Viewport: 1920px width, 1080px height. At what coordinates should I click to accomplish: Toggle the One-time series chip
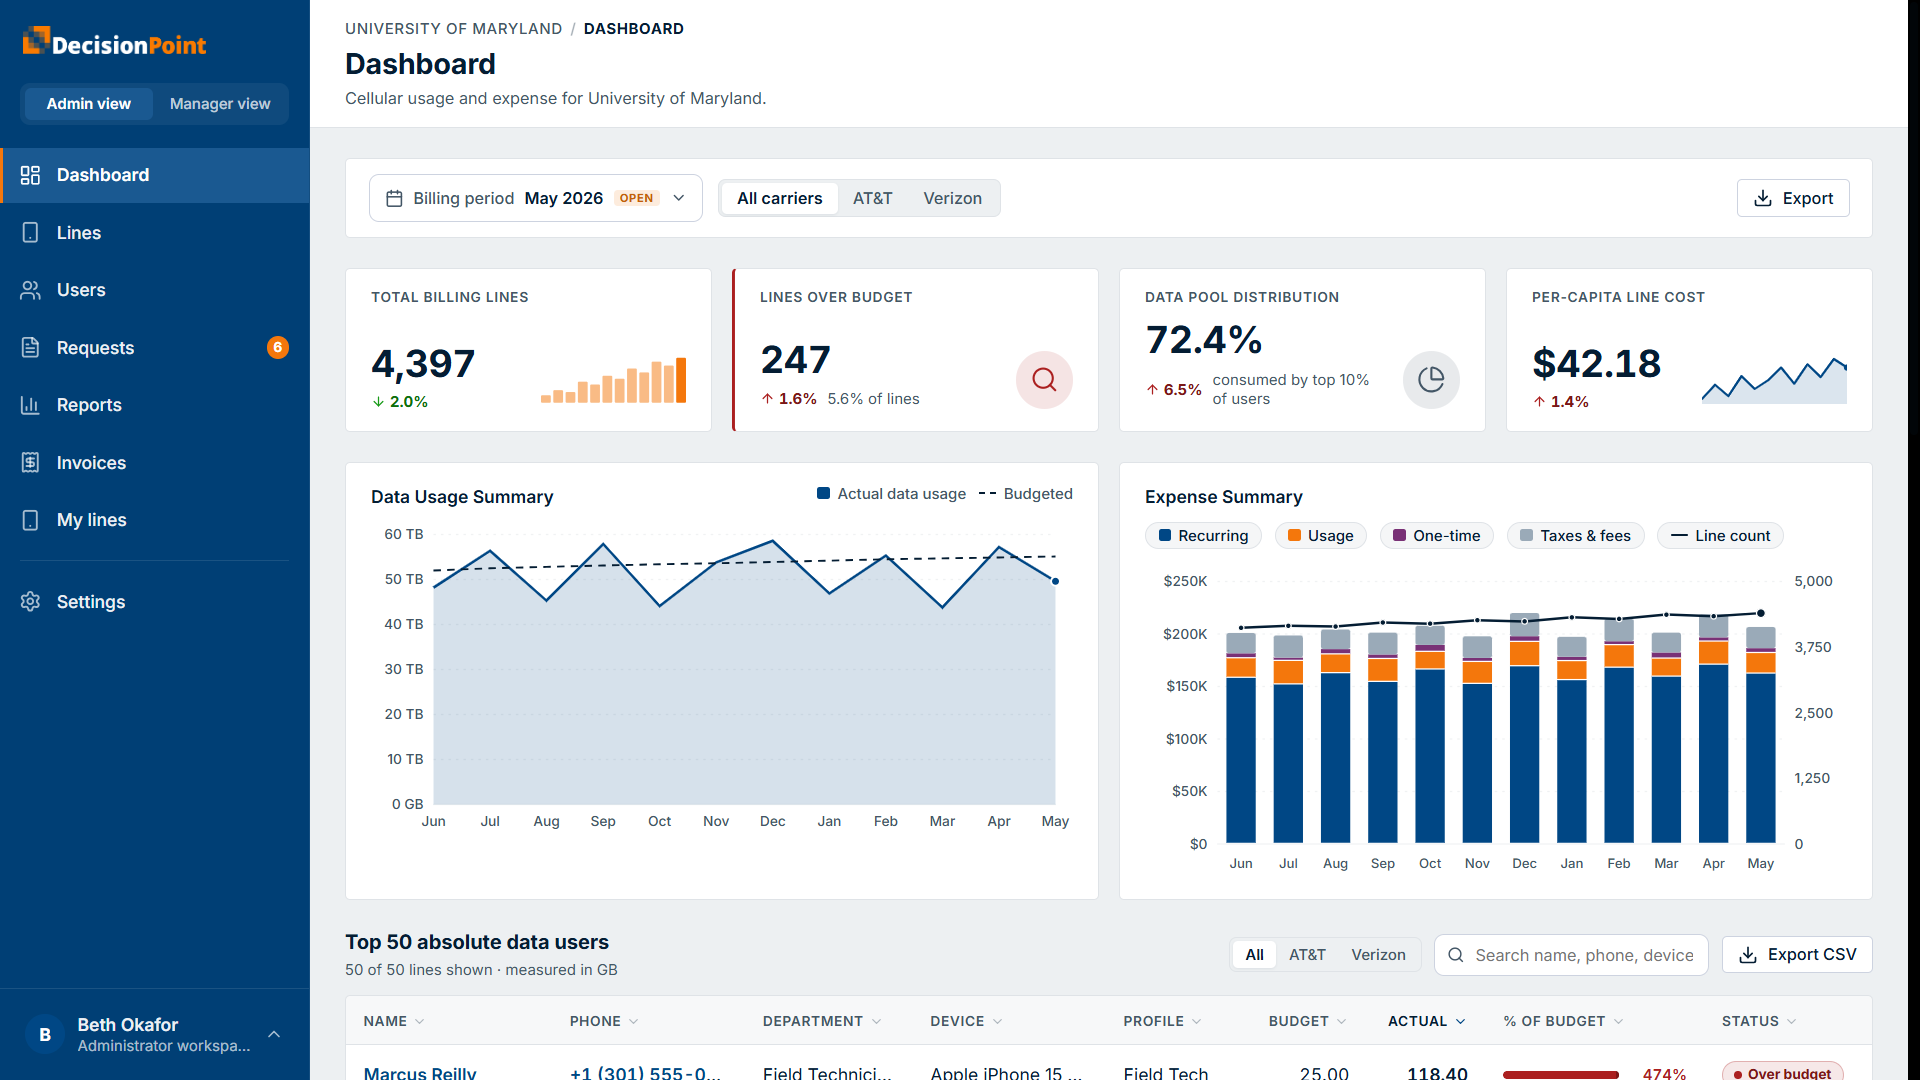coord(1436,536)
